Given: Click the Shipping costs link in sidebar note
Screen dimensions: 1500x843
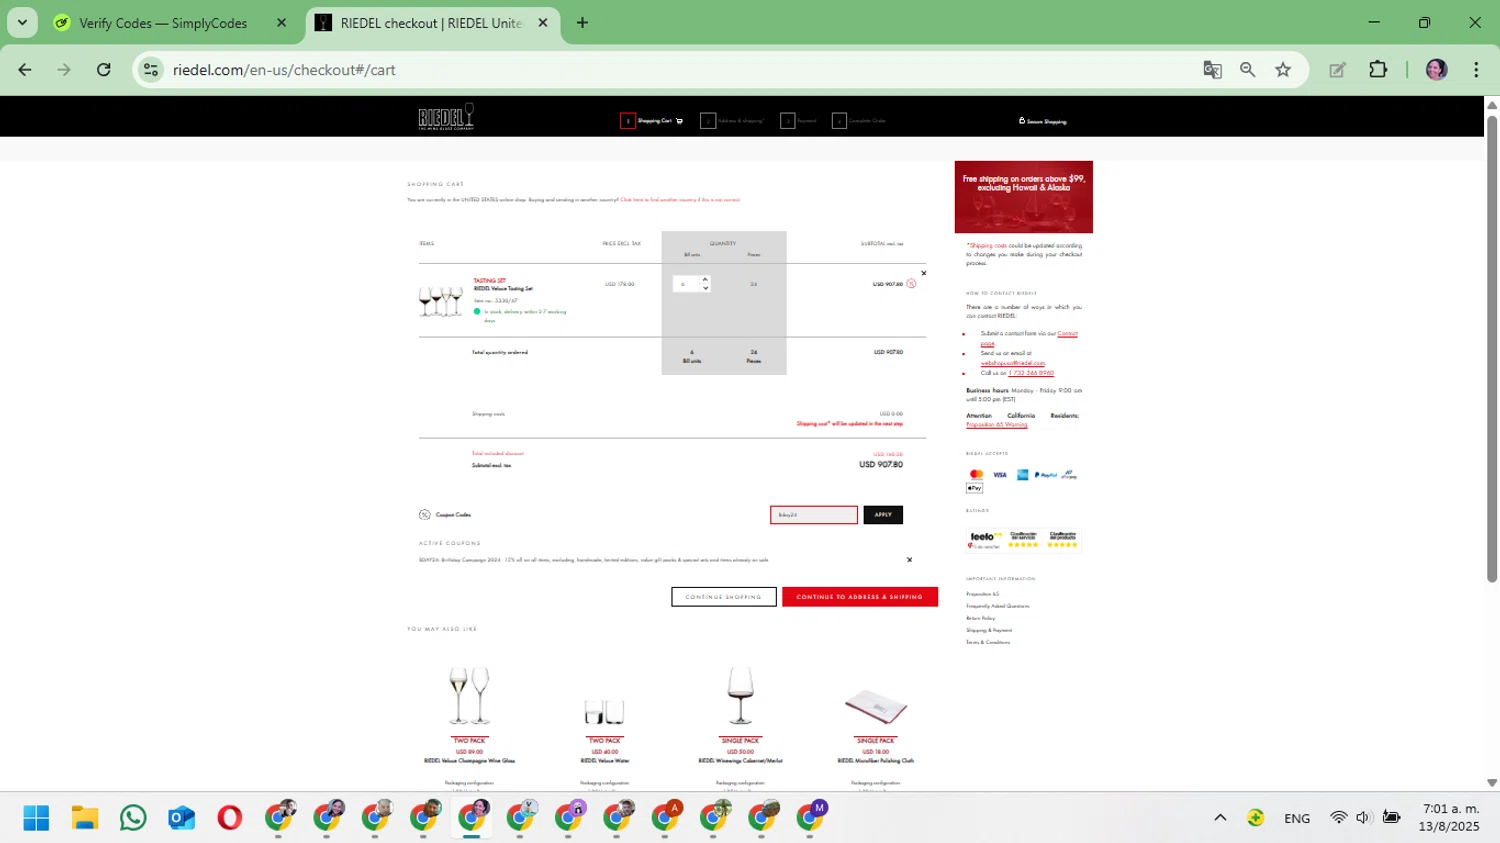Looking at the screenshot, I should [x=988, y=246].
